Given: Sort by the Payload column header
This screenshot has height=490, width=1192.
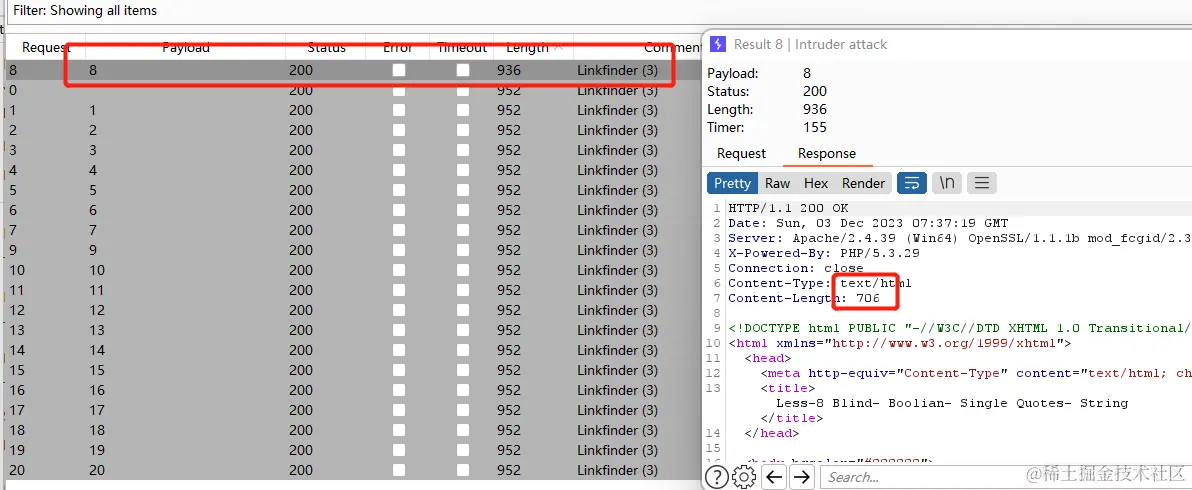Looking at the screenshot, I should click(185, 47).
